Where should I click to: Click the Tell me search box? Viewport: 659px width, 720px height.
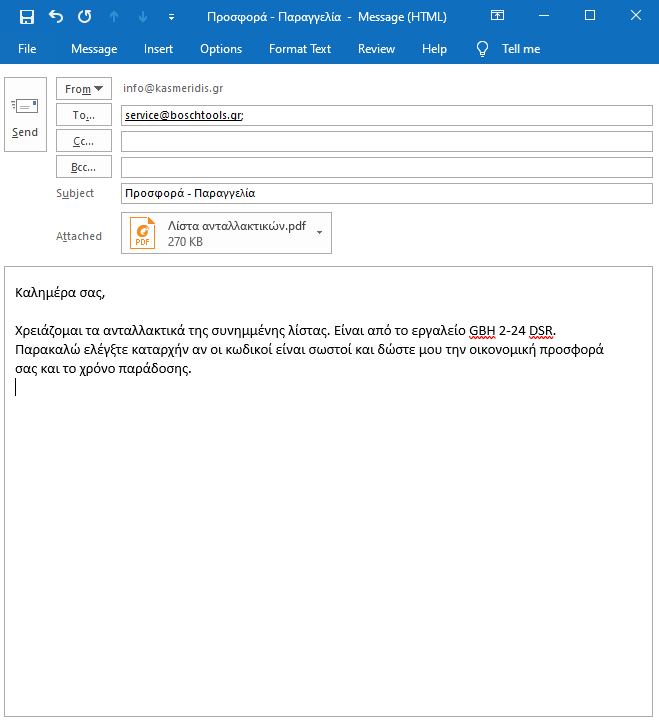pyautogui.click(x=521, y=49)
